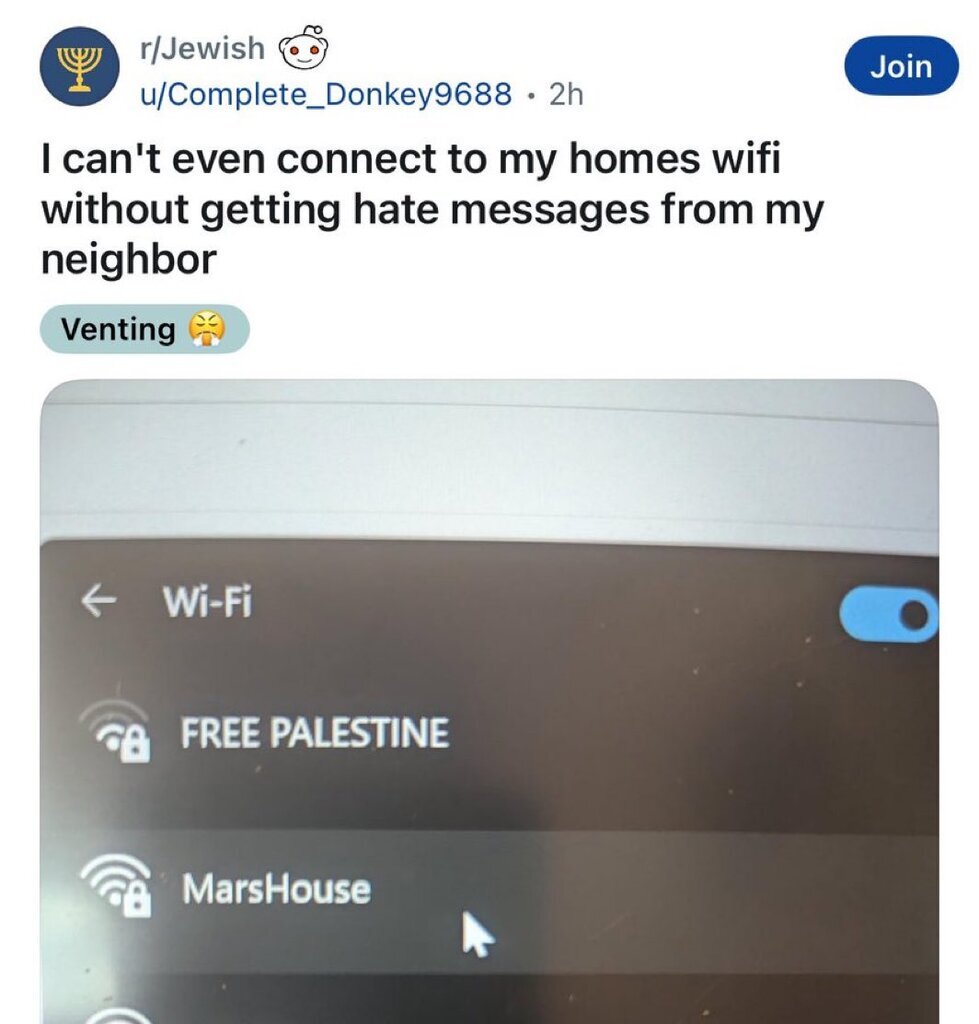Visit the r/Jewish subreddit name link
979x1024 pixels.
[x=202, y=49]
